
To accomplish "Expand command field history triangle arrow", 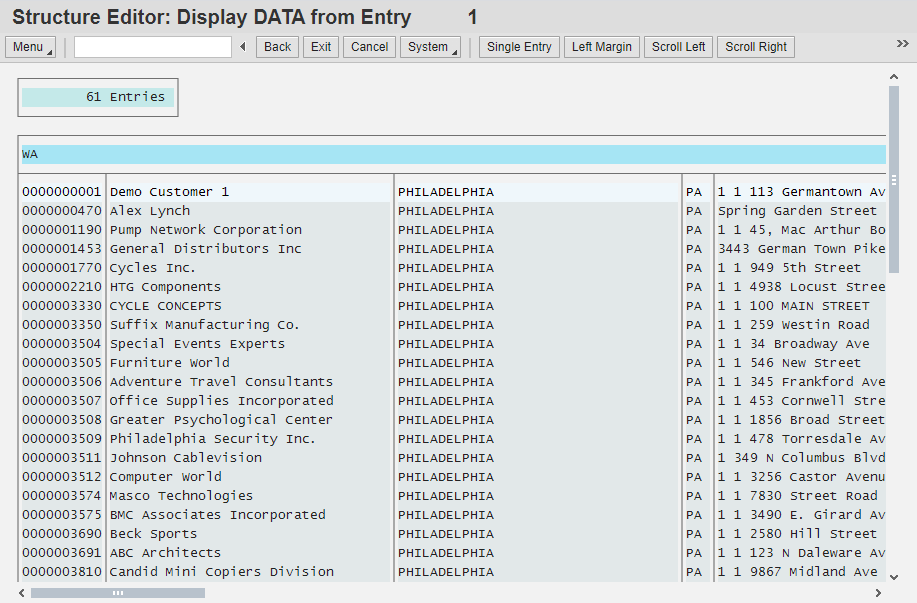I will 242,47.
